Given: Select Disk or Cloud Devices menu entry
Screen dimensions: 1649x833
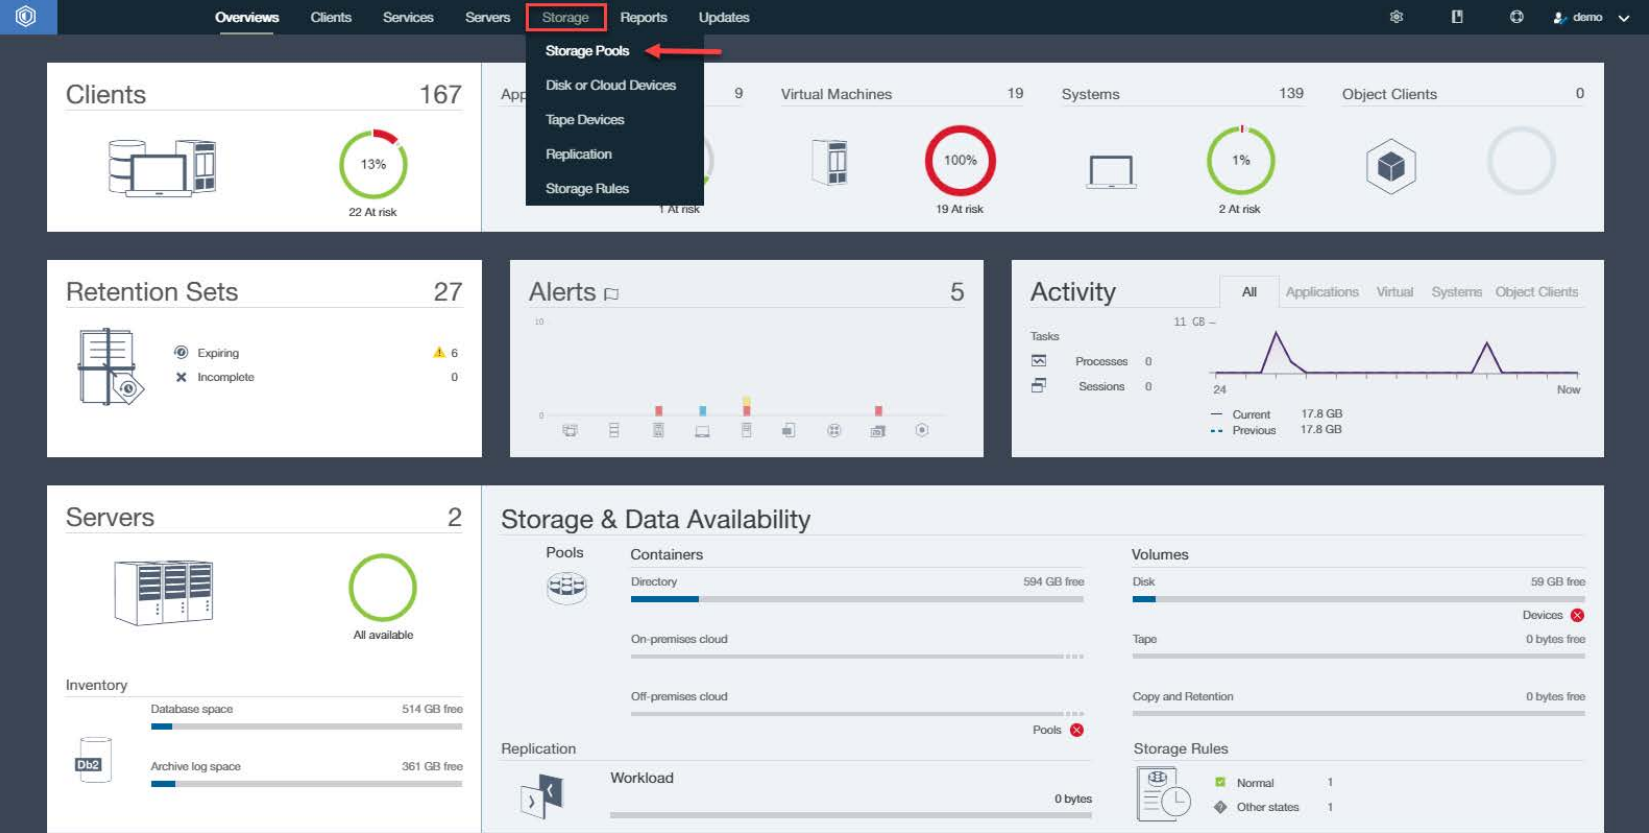Looking at the screenshot, I should point(610,85).
